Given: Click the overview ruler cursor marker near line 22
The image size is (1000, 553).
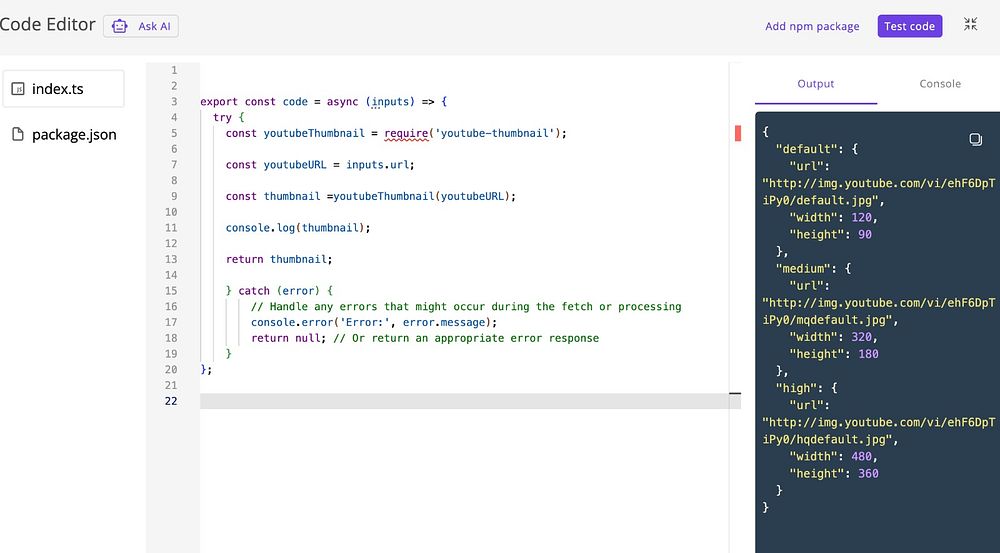Looking at the screenshot, I should (735, 394).
